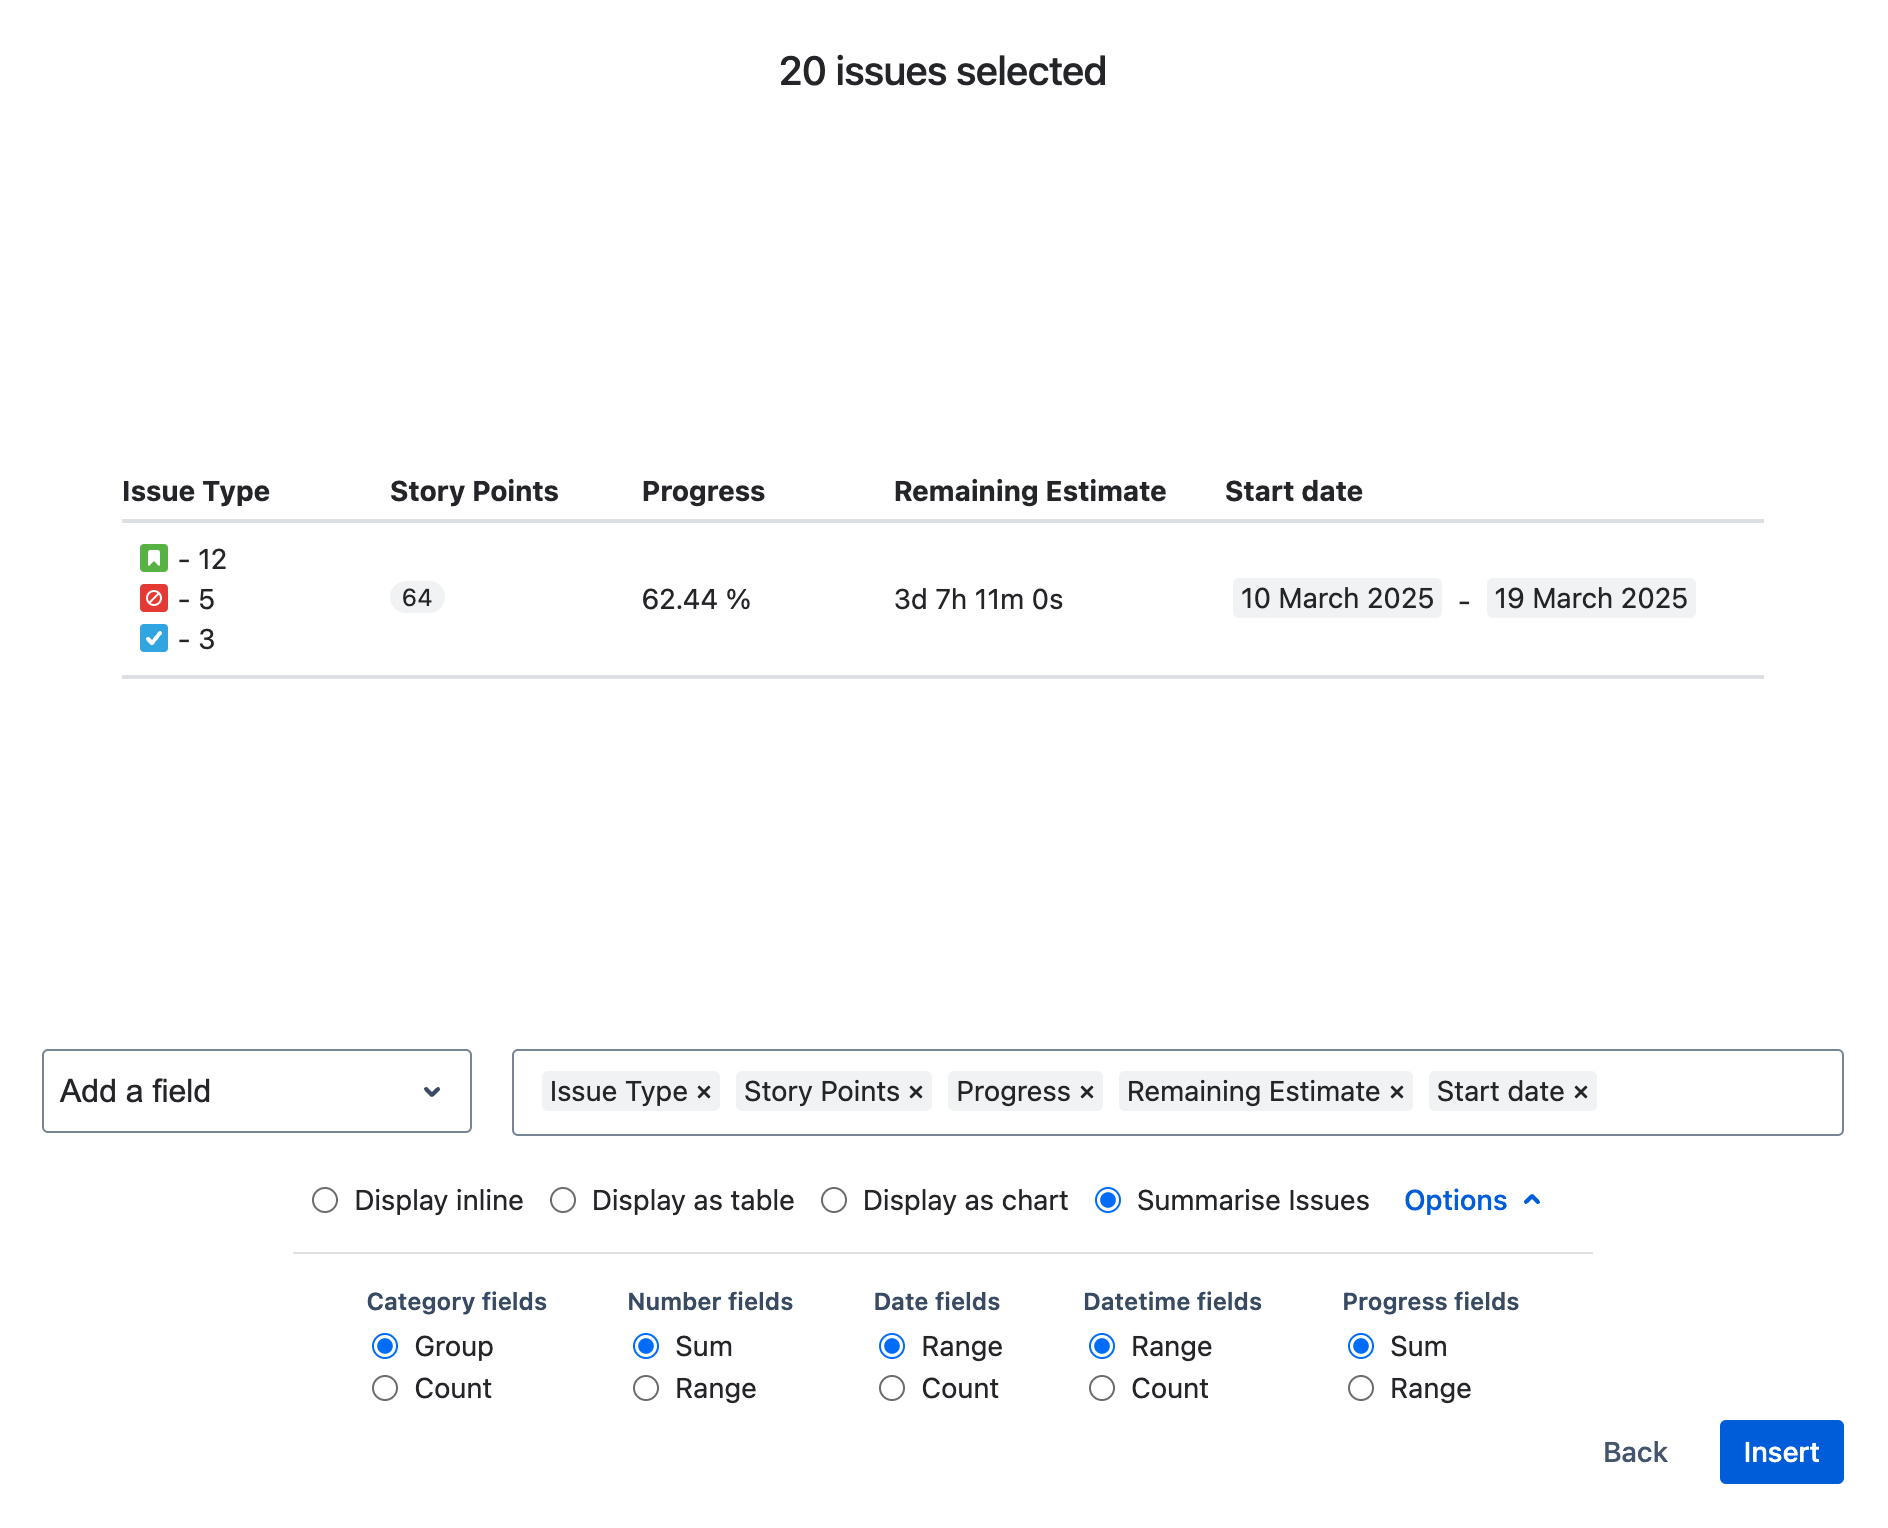Choose Sum under Progress fields

pyautogui.click(x=1361, y=1346)
